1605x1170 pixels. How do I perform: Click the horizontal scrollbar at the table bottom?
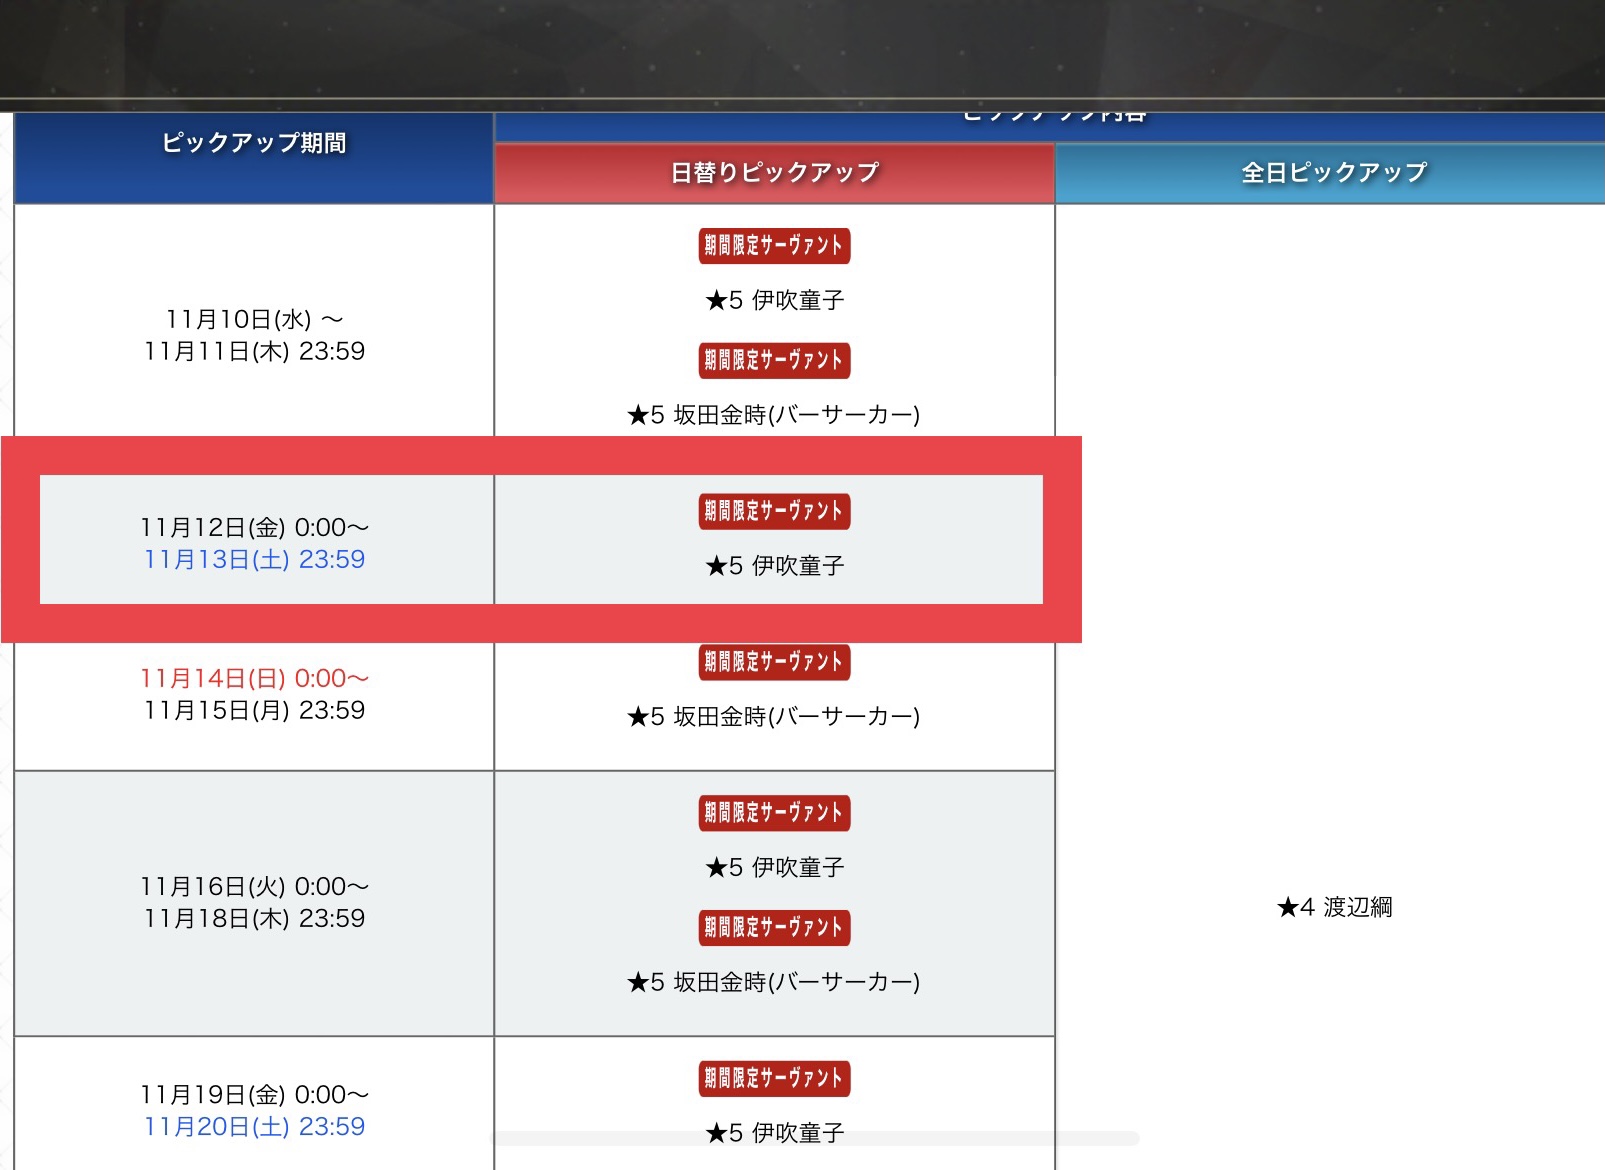(x=815, y=1138)
